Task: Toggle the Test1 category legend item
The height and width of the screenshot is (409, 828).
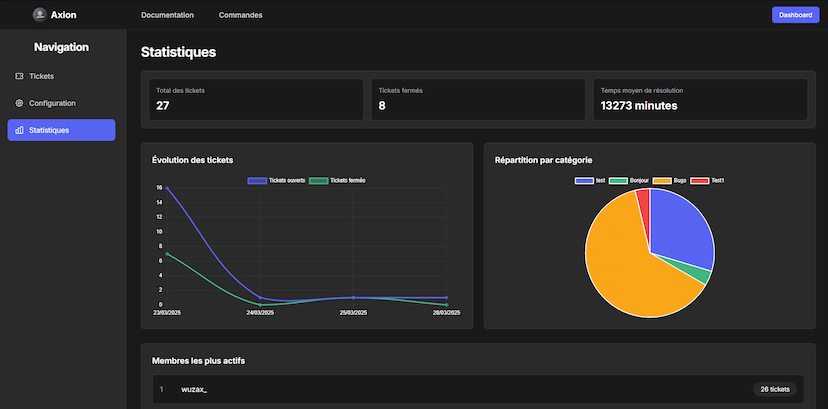Action: point(708,180)
